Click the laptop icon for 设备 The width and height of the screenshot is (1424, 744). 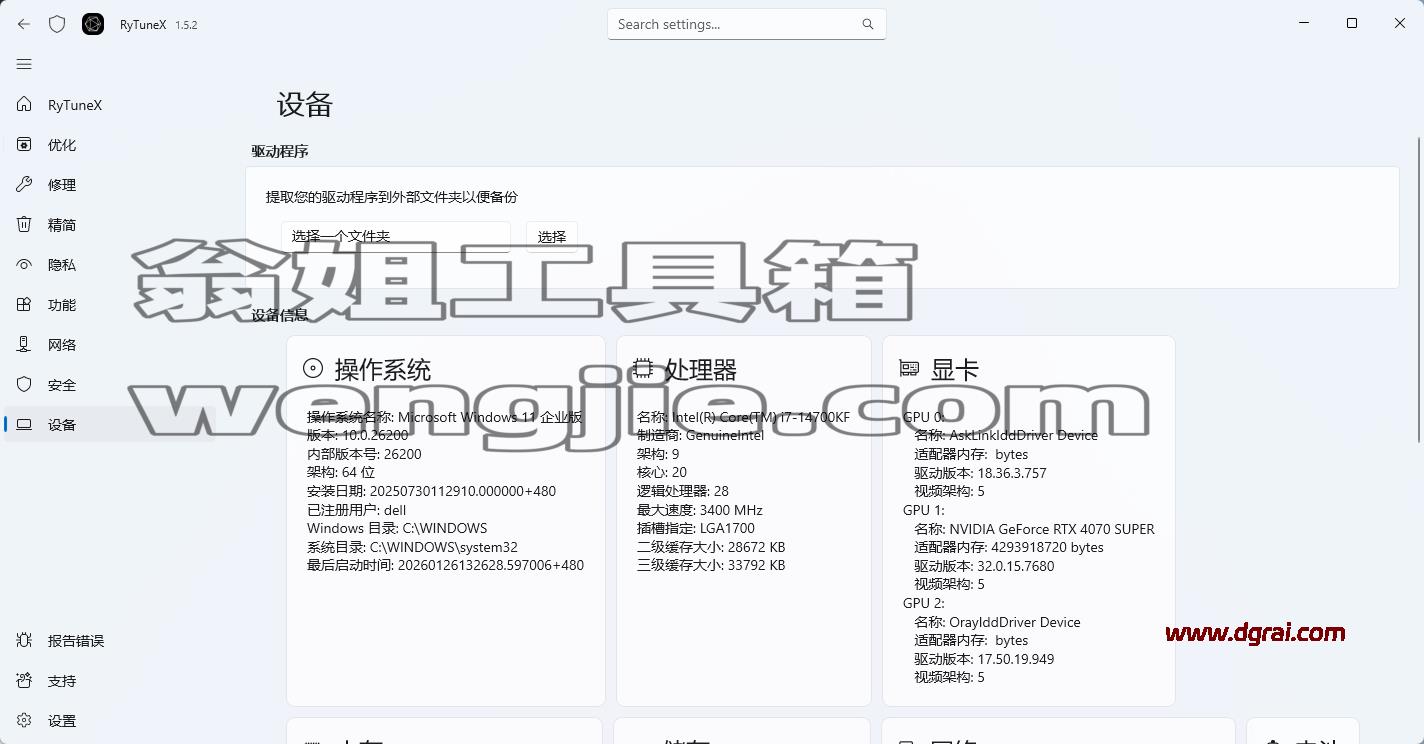pyautogui.click(x=24, y=425)
